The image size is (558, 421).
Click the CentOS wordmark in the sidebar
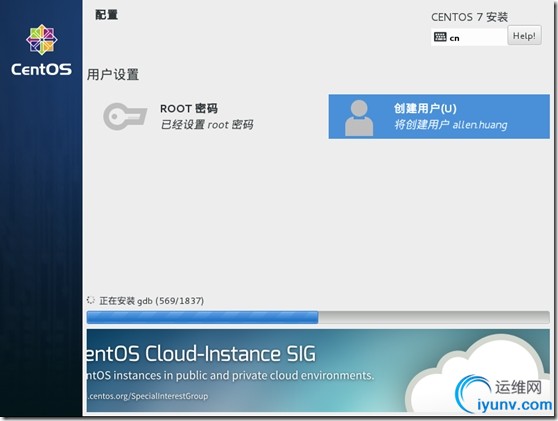[x=41, y=69]
